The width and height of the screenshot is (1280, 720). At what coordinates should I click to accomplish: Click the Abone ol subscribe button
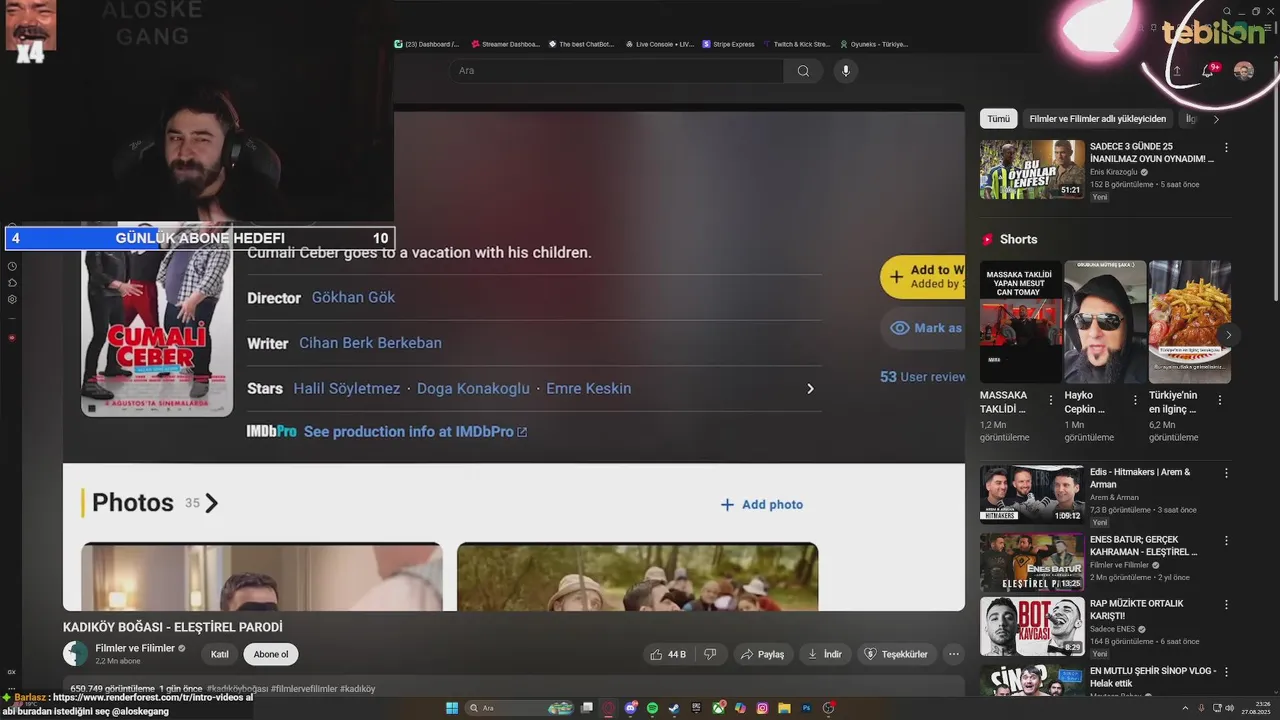pos(271,654)
